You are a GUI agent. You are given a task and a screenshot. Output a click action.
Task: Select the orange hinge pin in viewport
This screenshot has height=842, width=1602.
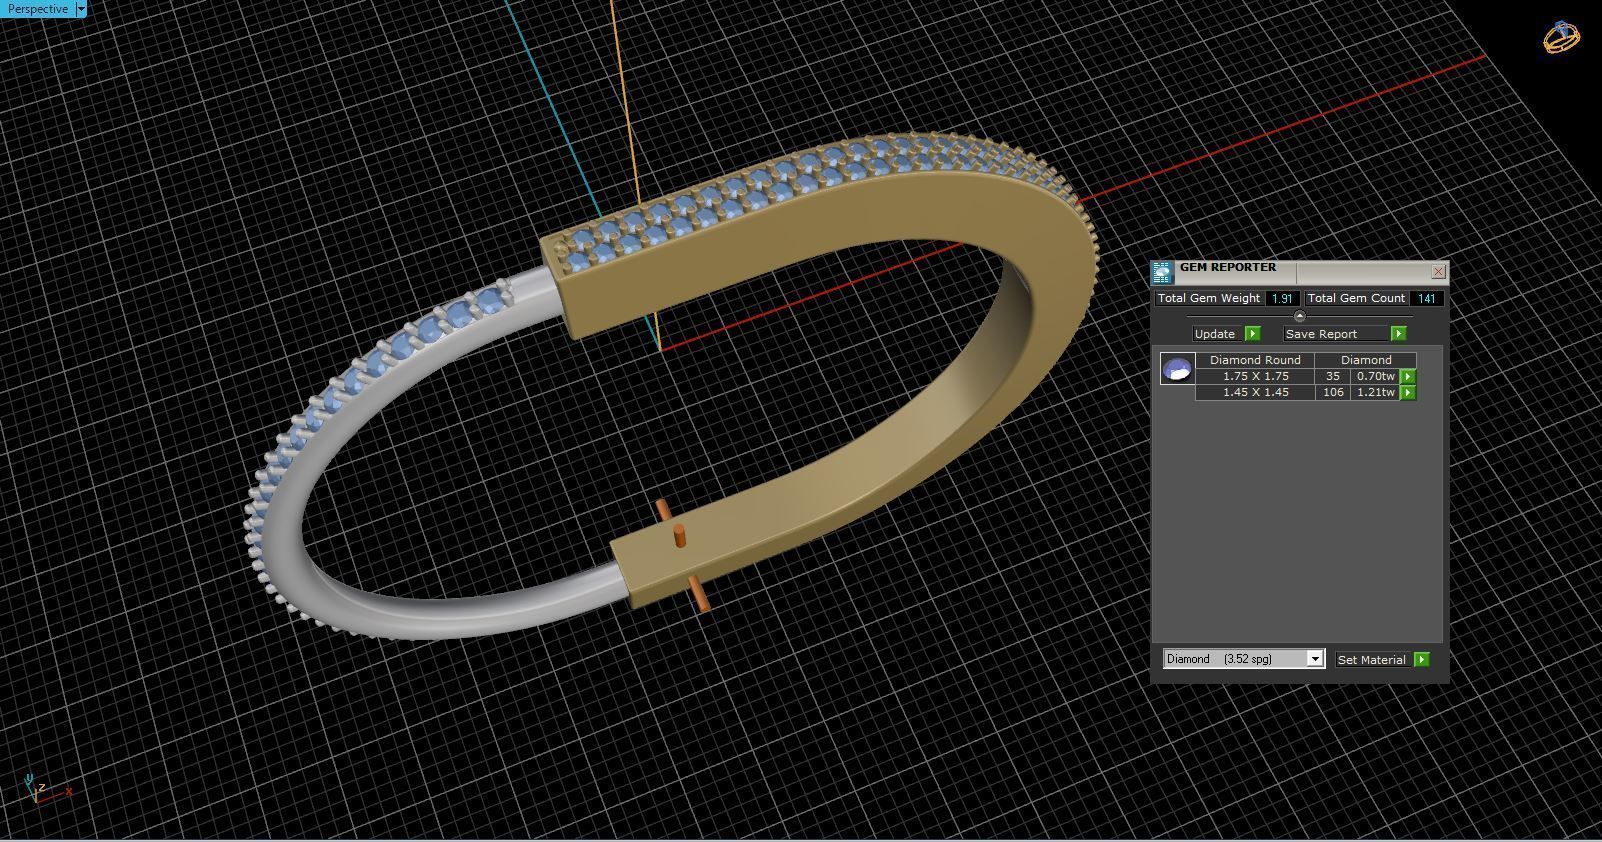(x=680, y=535)
